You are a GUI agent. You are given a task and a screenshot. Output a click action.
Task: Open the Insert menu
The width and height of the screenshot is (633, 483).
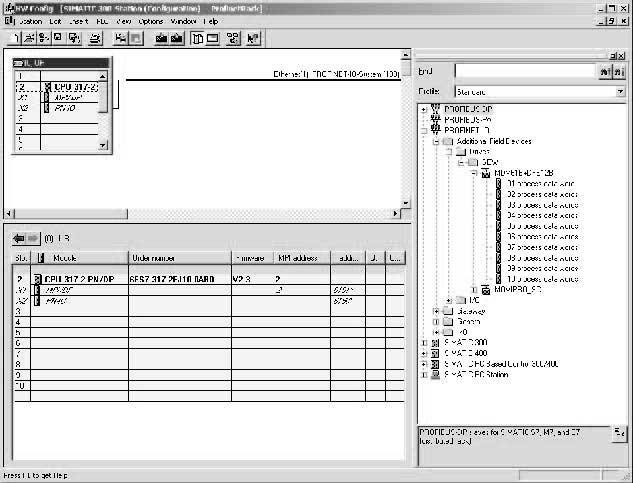(78, 21)
